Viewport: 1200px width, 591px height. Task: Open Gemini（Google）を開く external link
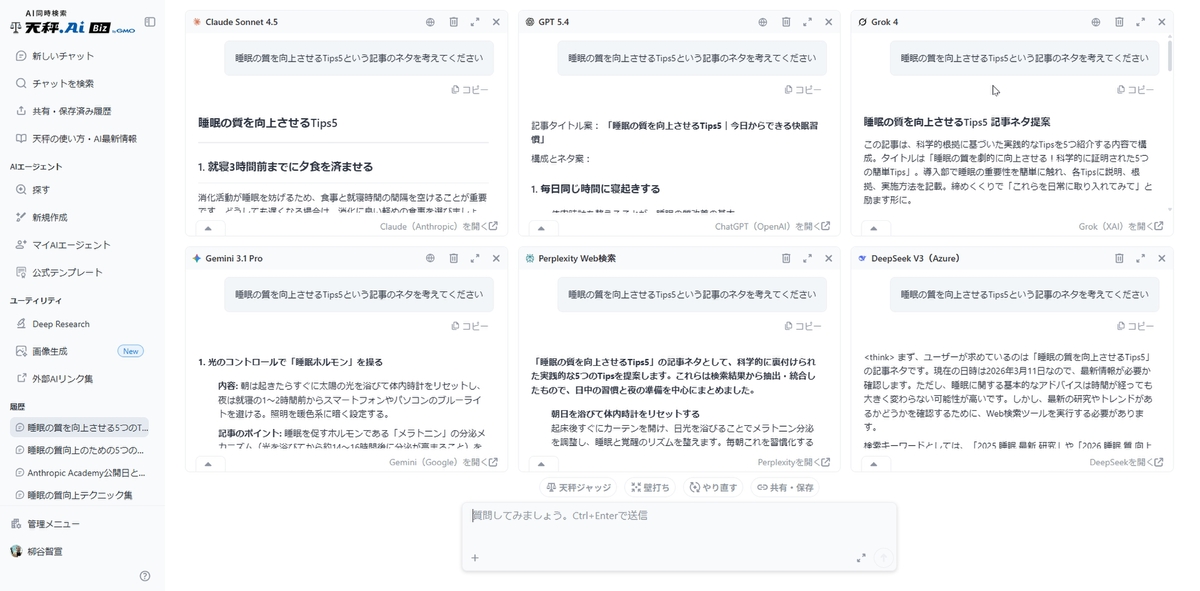(443, 463)
